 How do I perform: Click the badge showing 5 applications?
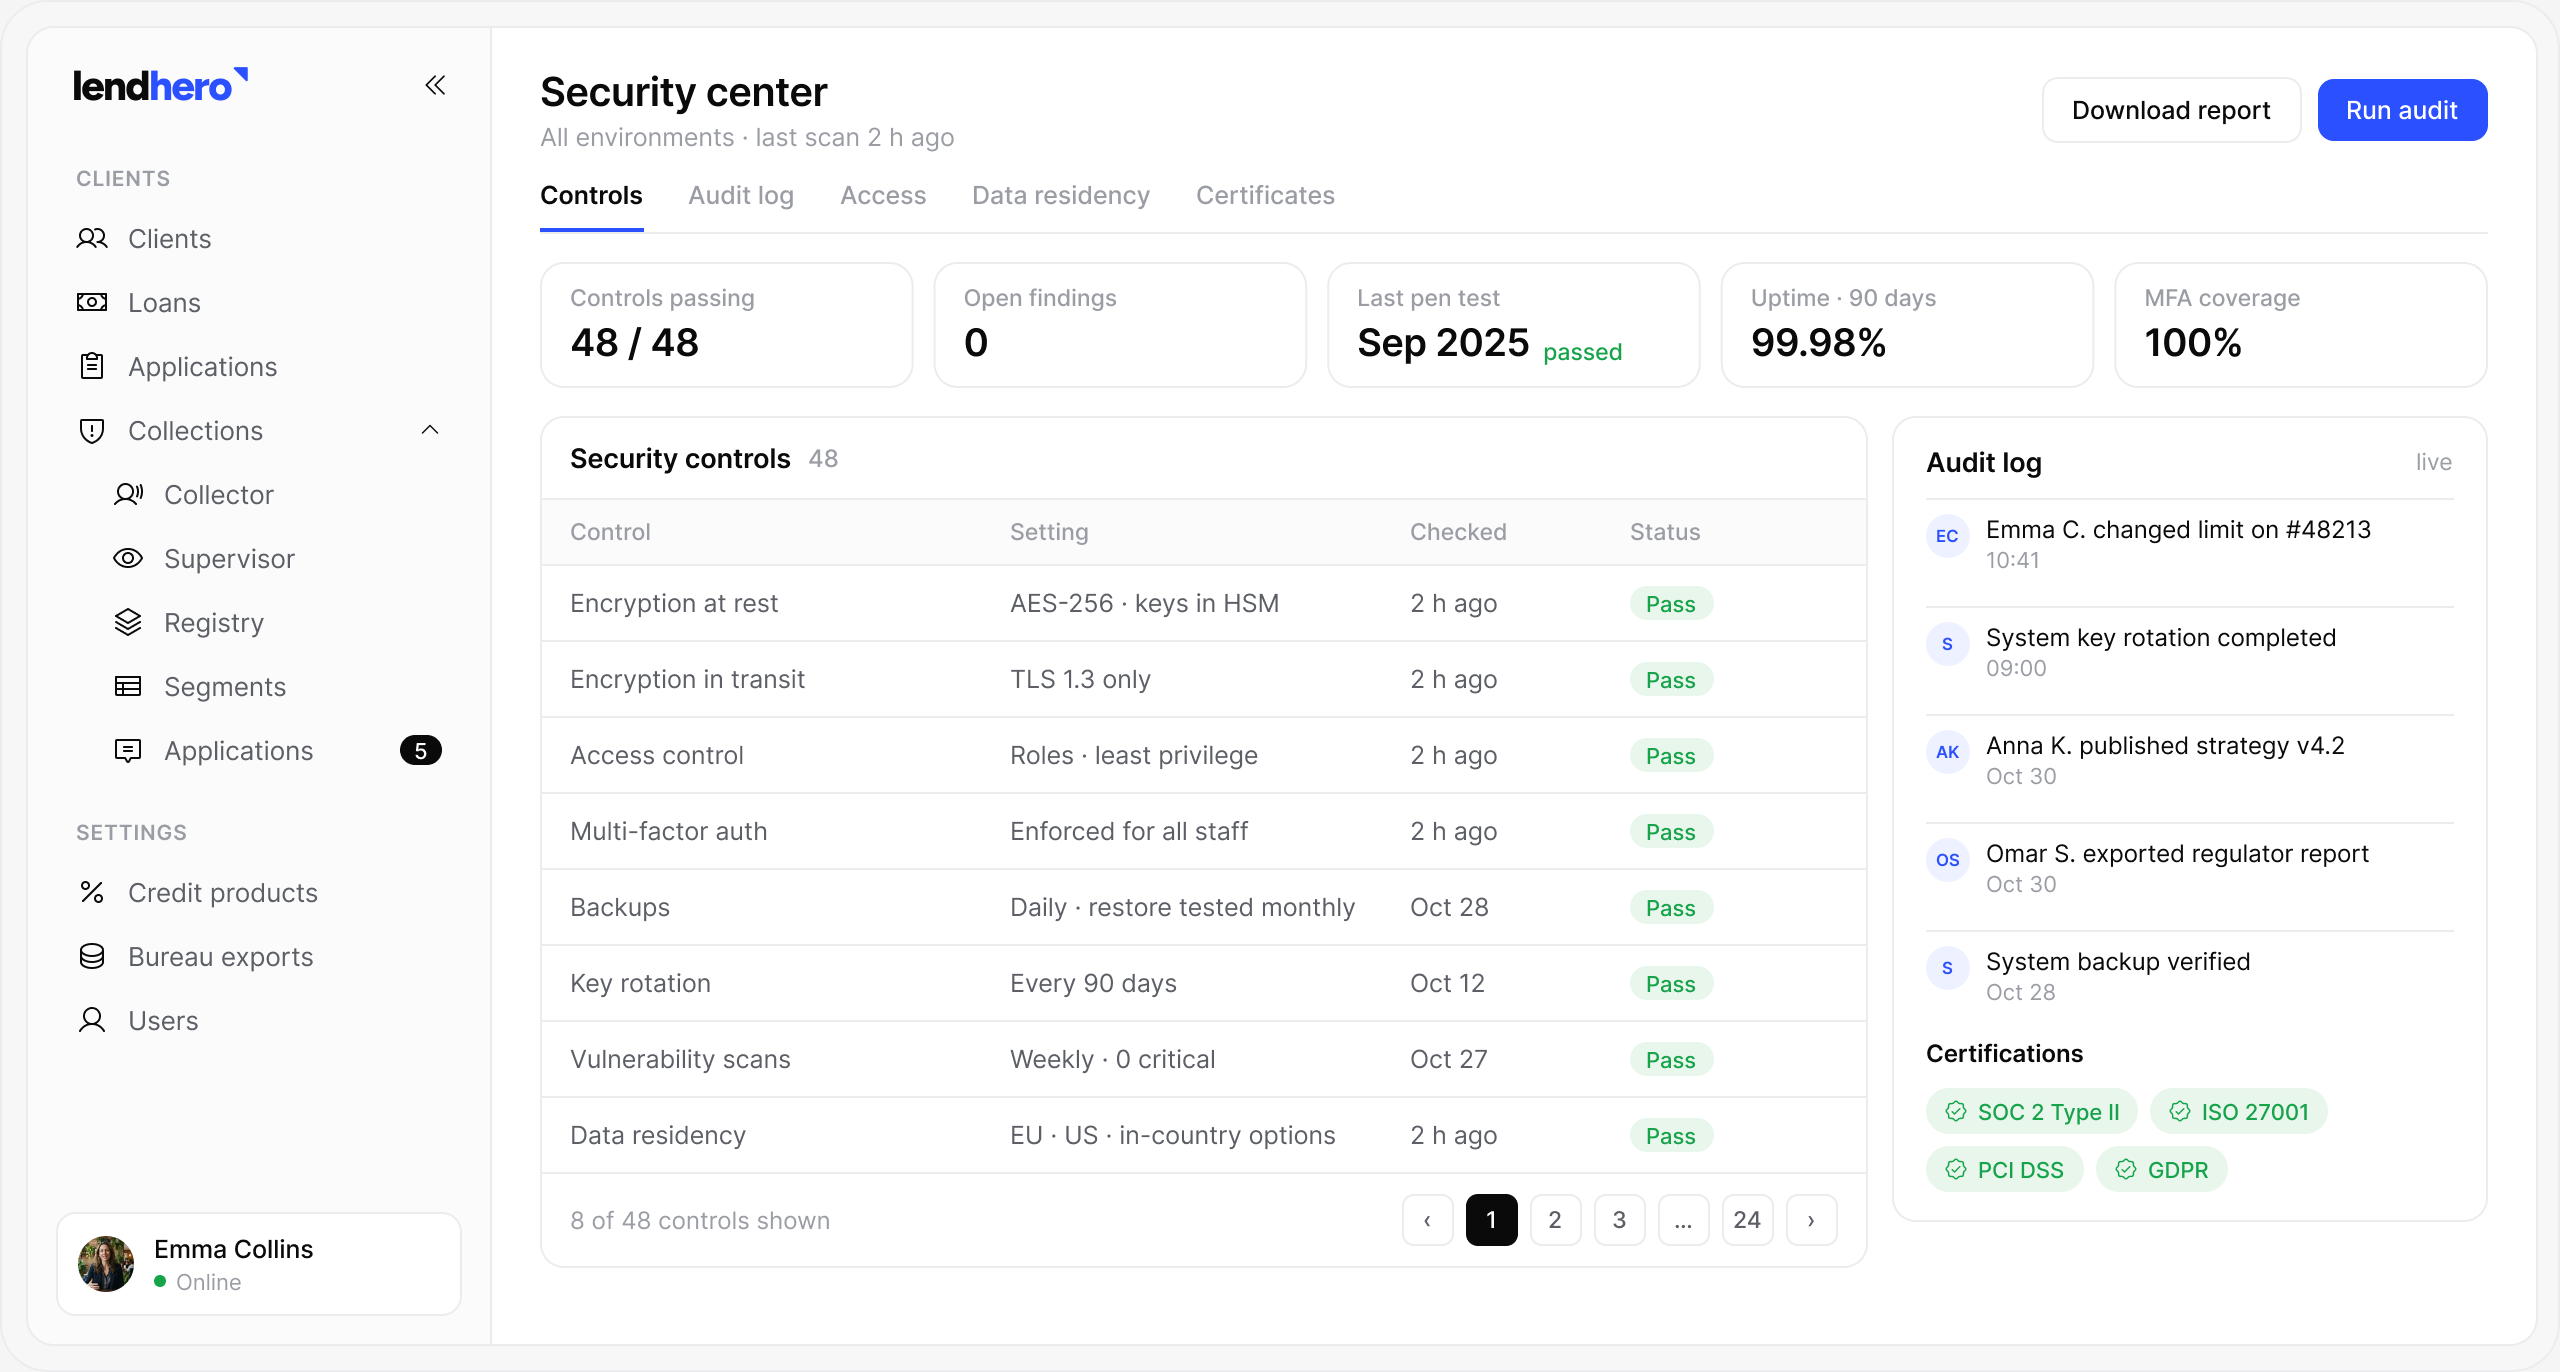point(421,751)
